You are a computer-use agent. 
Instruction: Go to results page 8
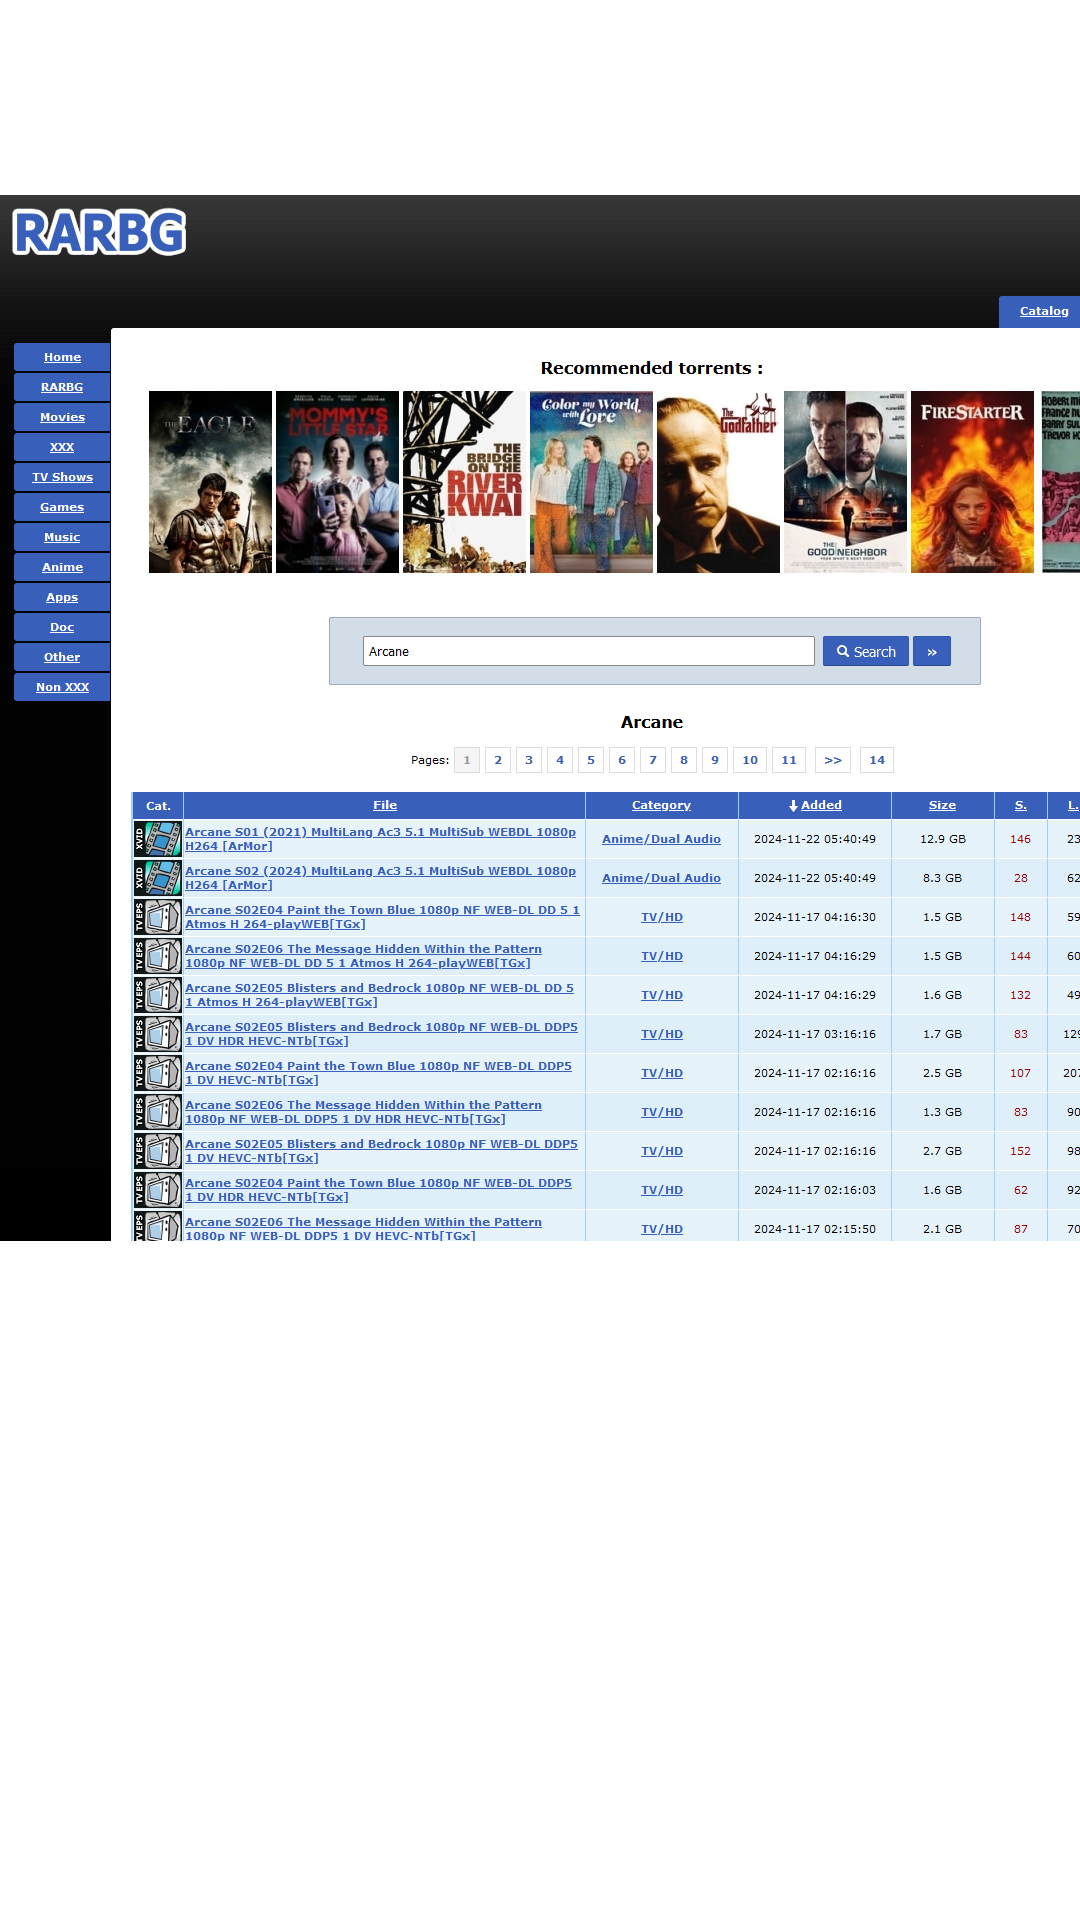[684, 760]
